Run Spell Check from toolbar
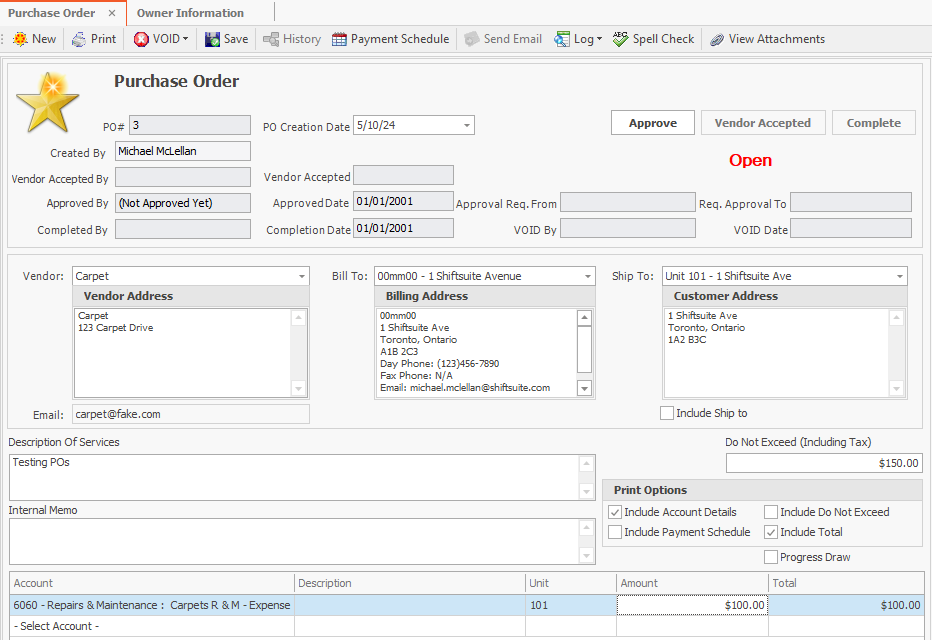 620,39
